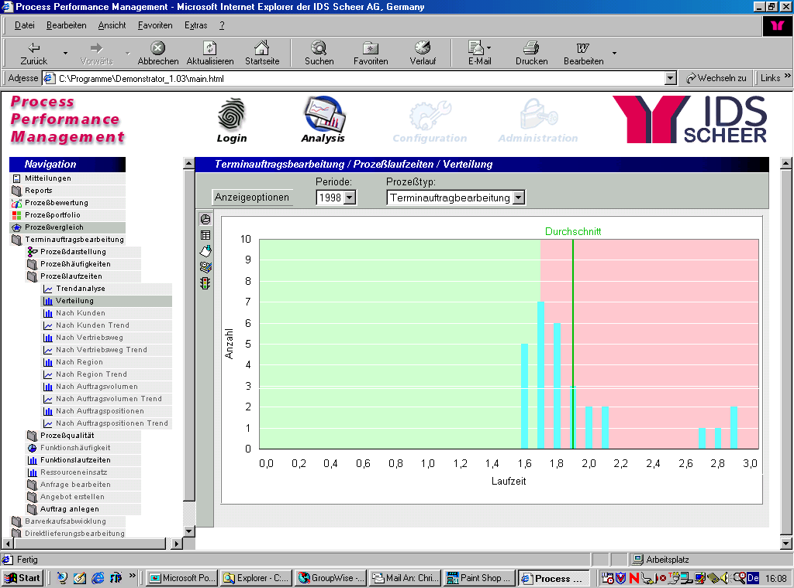Open Prozeßdarstellung entry
The width and height of the screenshot is (794, 588).
tap(84, 252)
